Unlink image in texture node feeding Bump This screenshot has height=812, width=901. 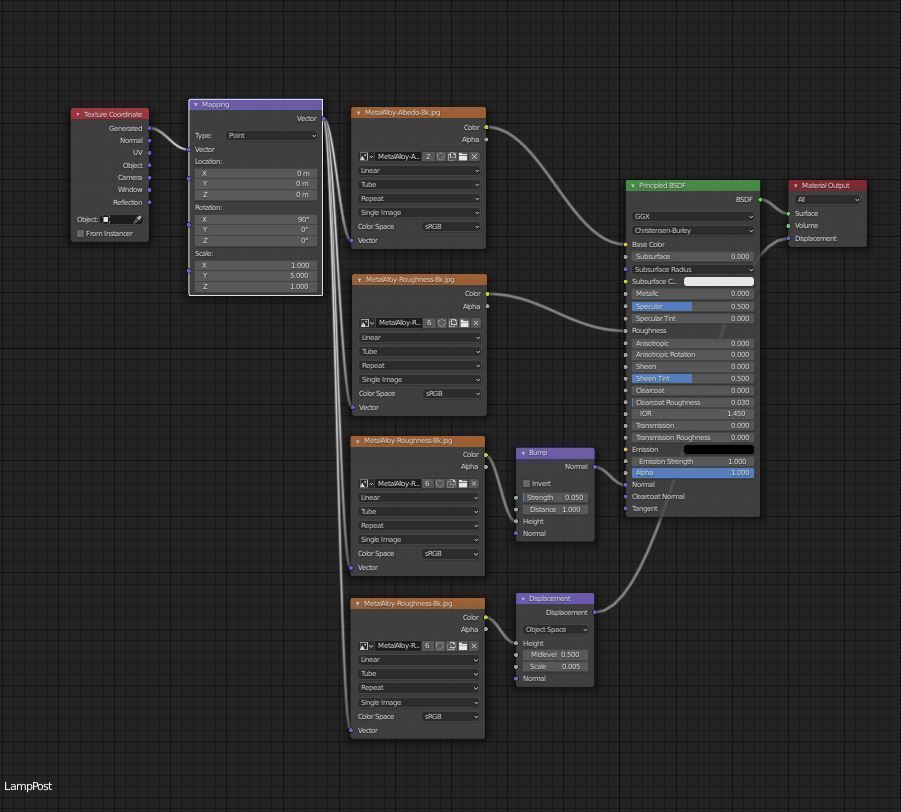(x=474, y=483)
